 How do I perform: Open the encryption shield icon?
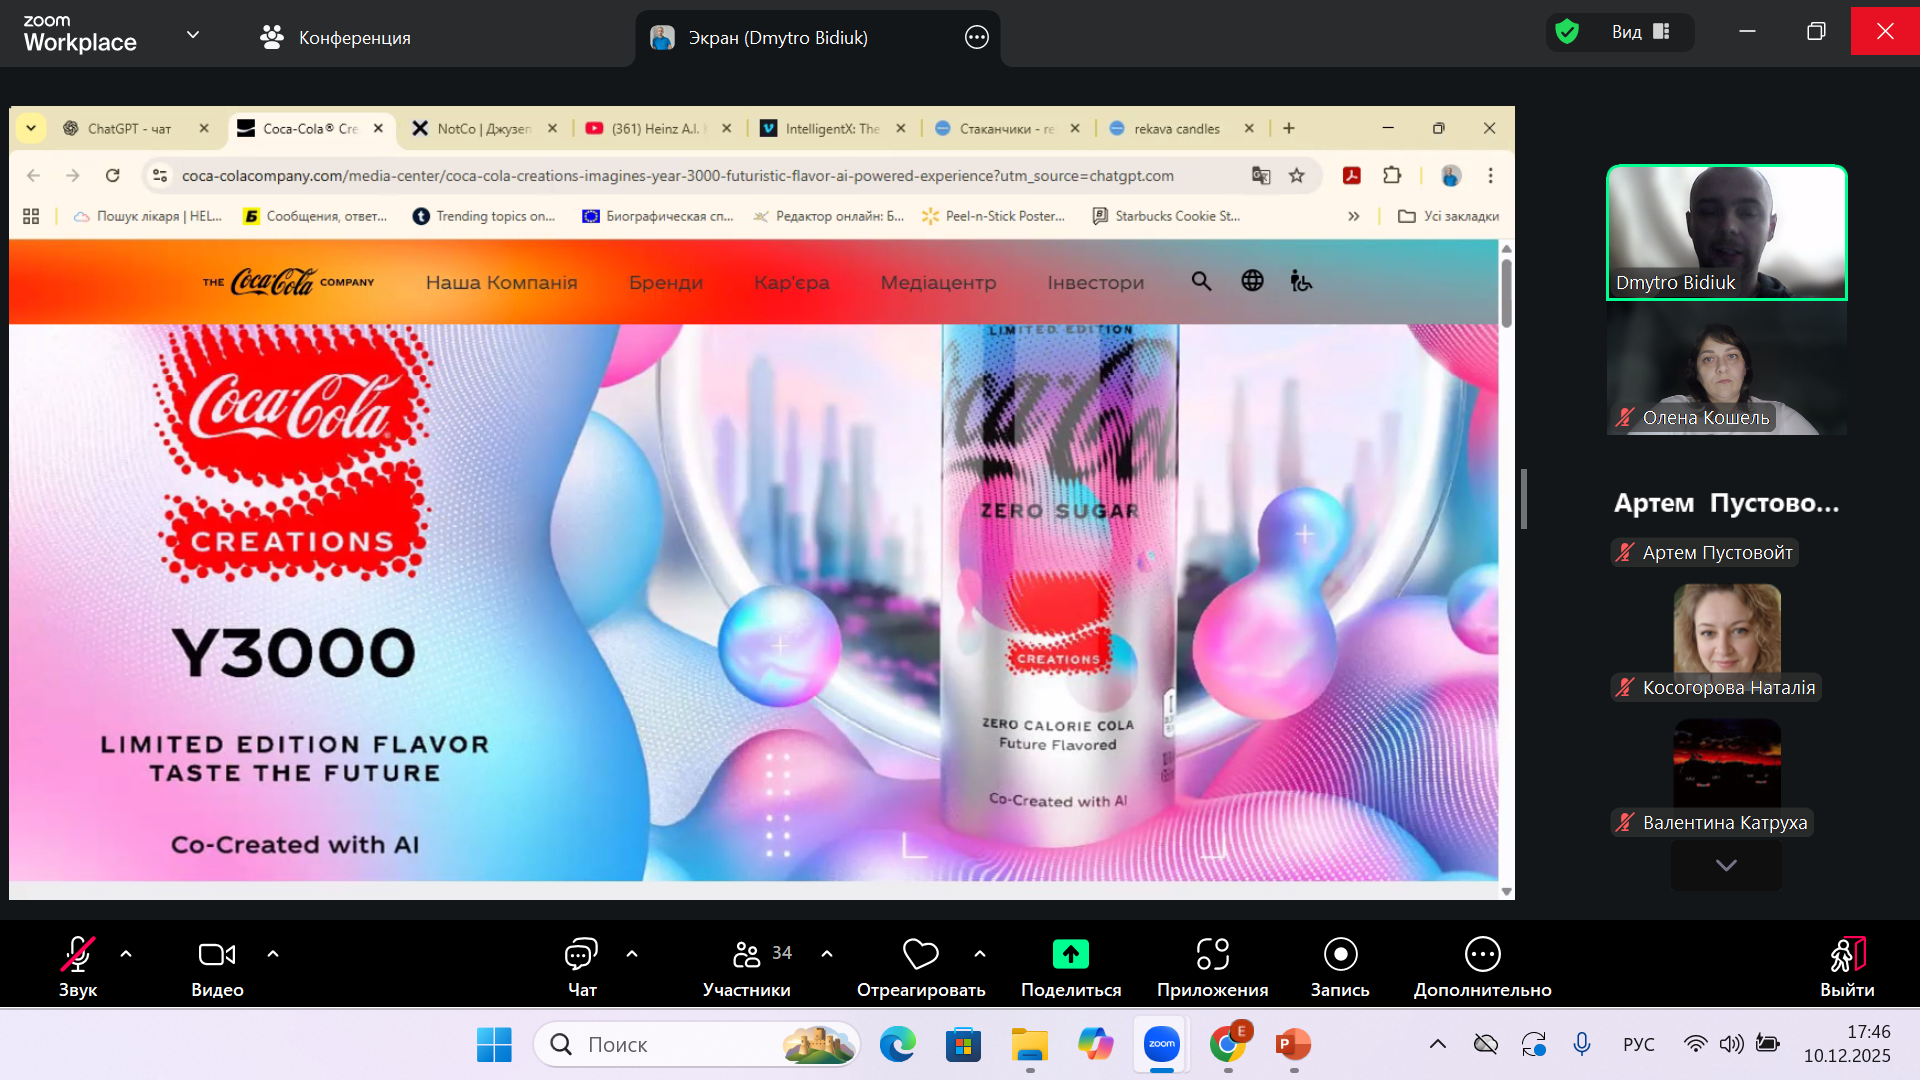click(x=1567, y=32)
